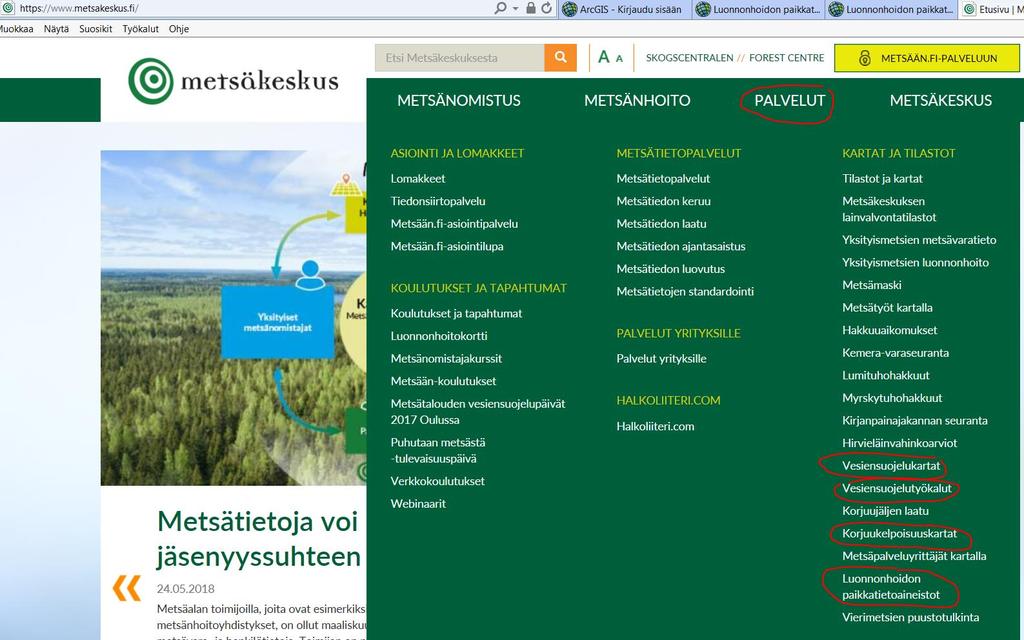The width and height of the screenshot is (1024, 640).
Task: Open the Vesiensuojelutyökalut link
Action: pos(897,488)
